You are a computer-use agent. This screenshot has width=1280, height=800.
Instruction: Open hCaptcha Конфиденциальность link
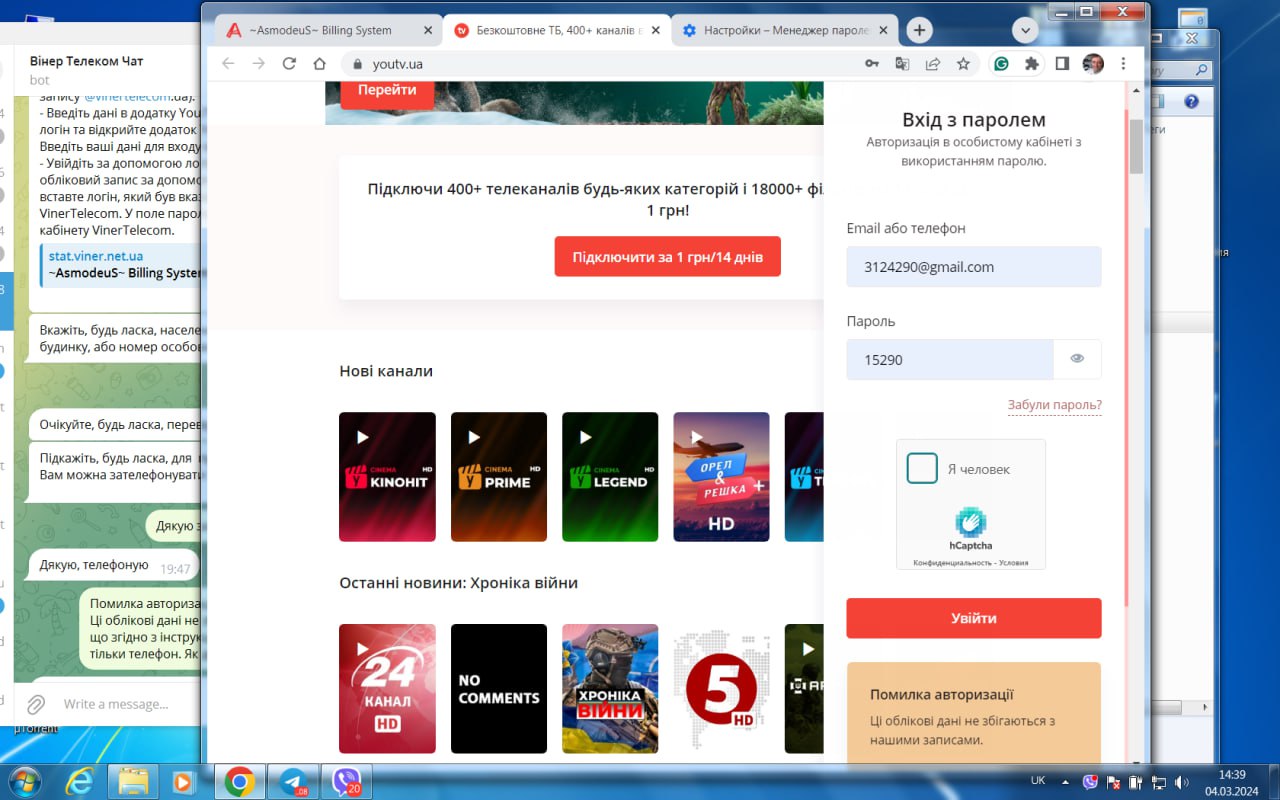[x=951, y=563]
